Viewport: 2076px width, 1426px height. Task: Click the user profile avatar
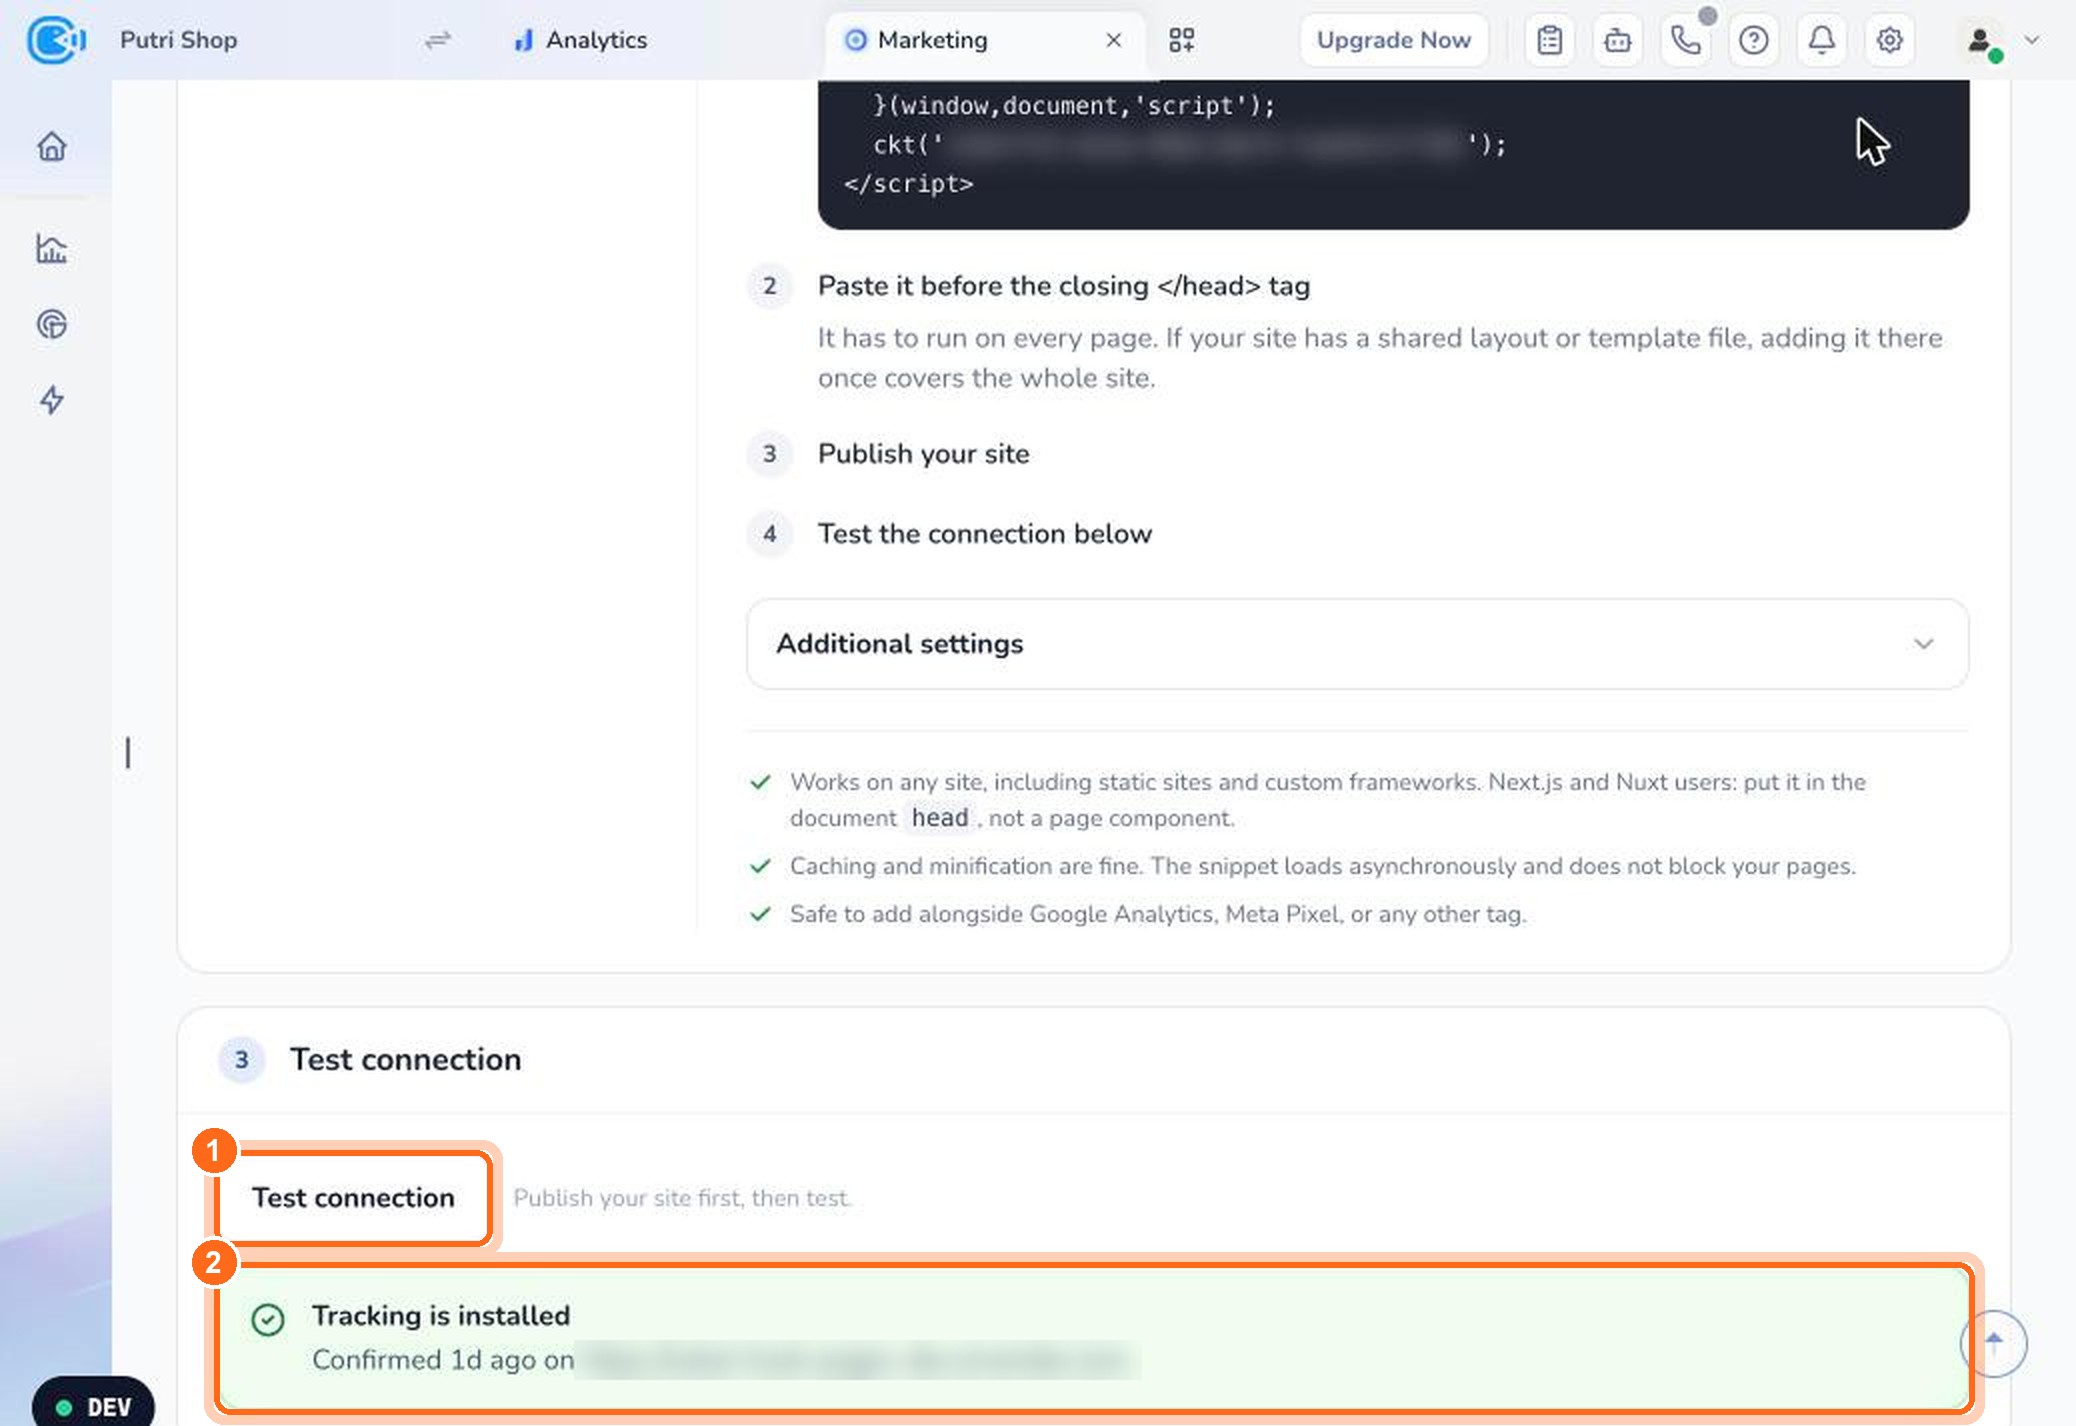1981,40
